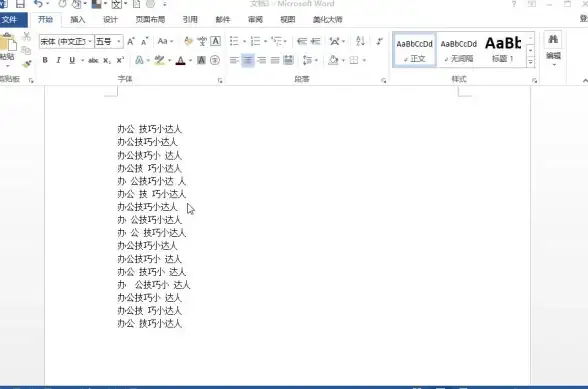Show paragraph marks with the pilcrow icon
Screen dimensions: 588x389
pos(379,41)
